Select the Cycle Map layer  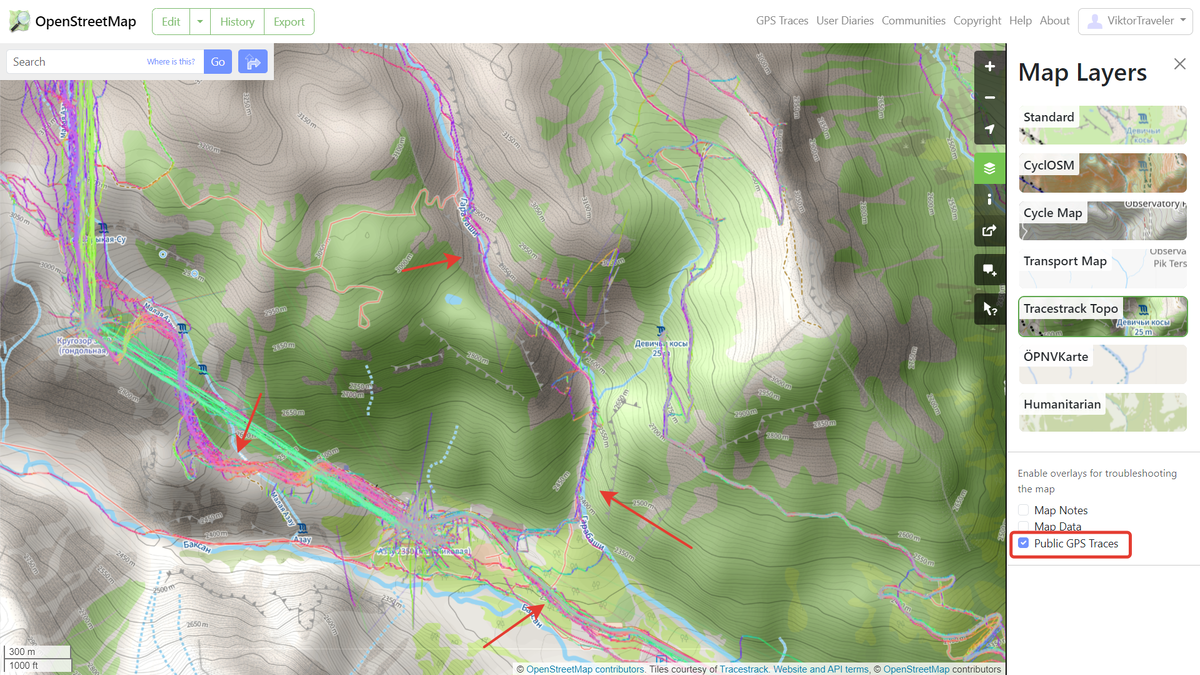(x=1103, y=221)
